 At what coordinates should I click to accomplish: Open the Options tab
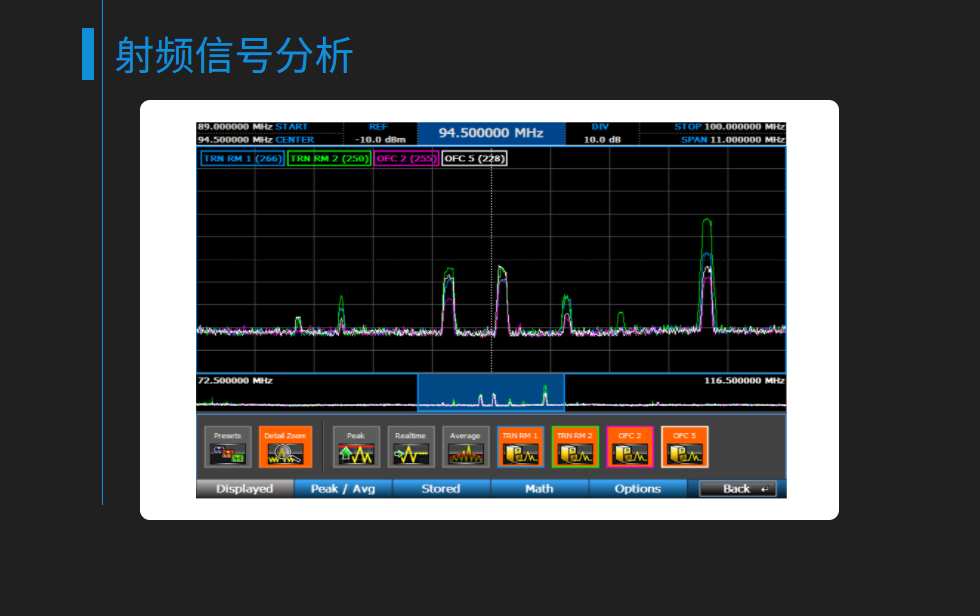coord(638,489)
